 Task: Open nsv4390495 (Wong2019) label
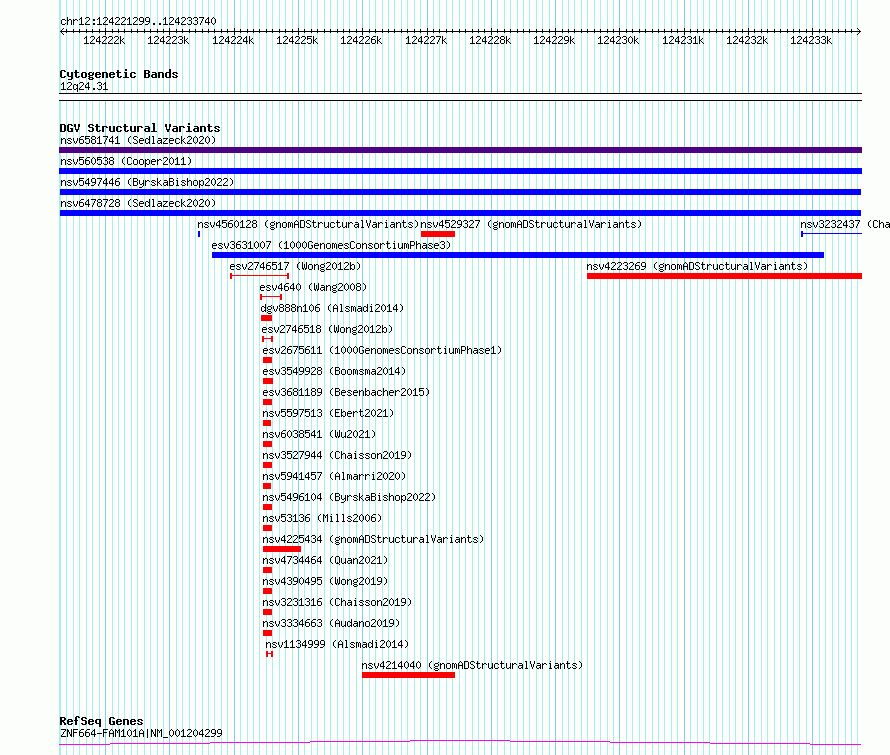(x=325, y=581)
